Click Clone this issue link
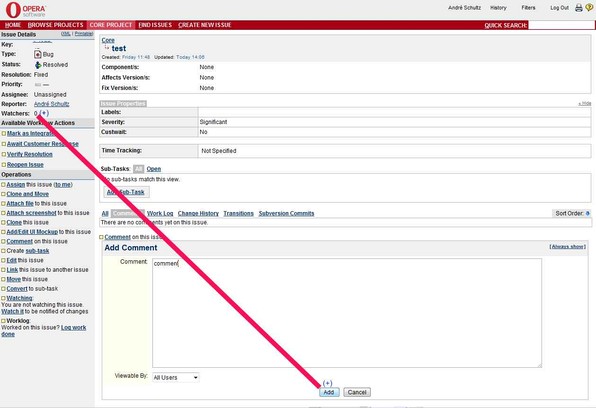The width and height of the screenshot is (596, 408). pos(14,223)
